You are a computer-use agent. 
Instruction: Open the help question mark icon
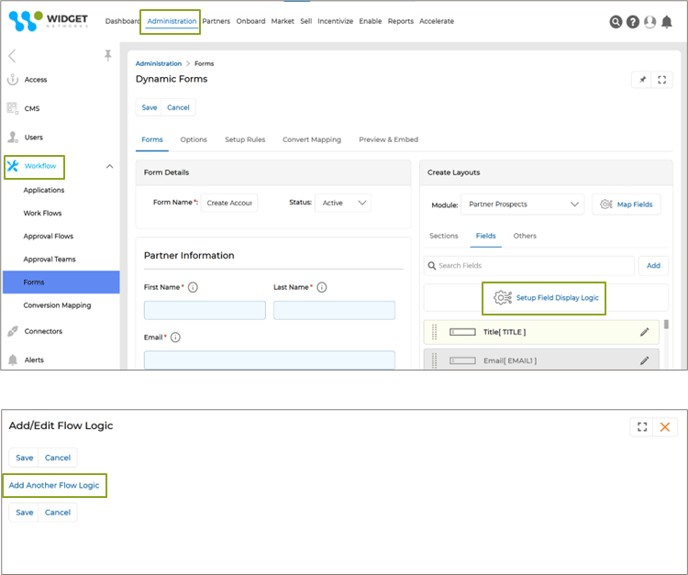pos(633,21)
